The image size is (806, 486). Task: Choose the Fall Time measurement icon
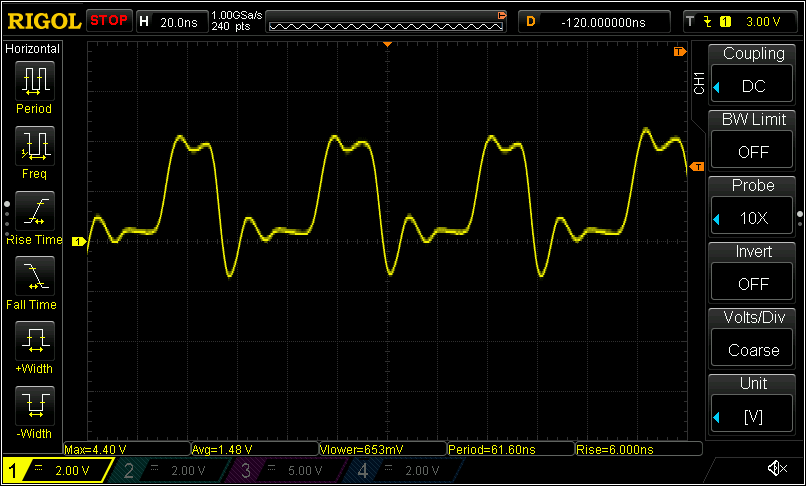[x=36, y=275]
